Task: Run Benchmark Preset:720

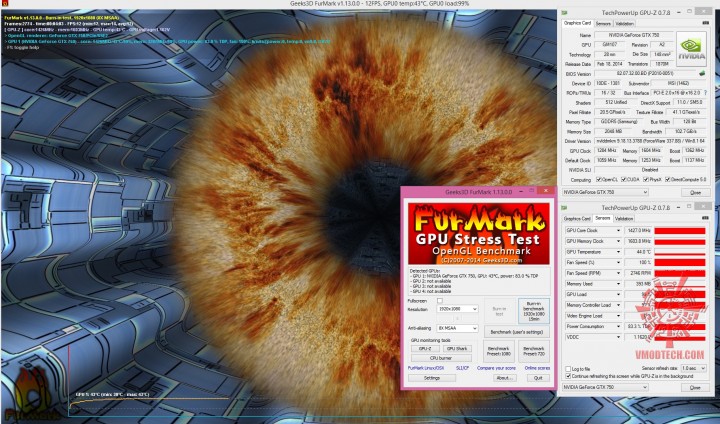Action: tap(534, 351)
